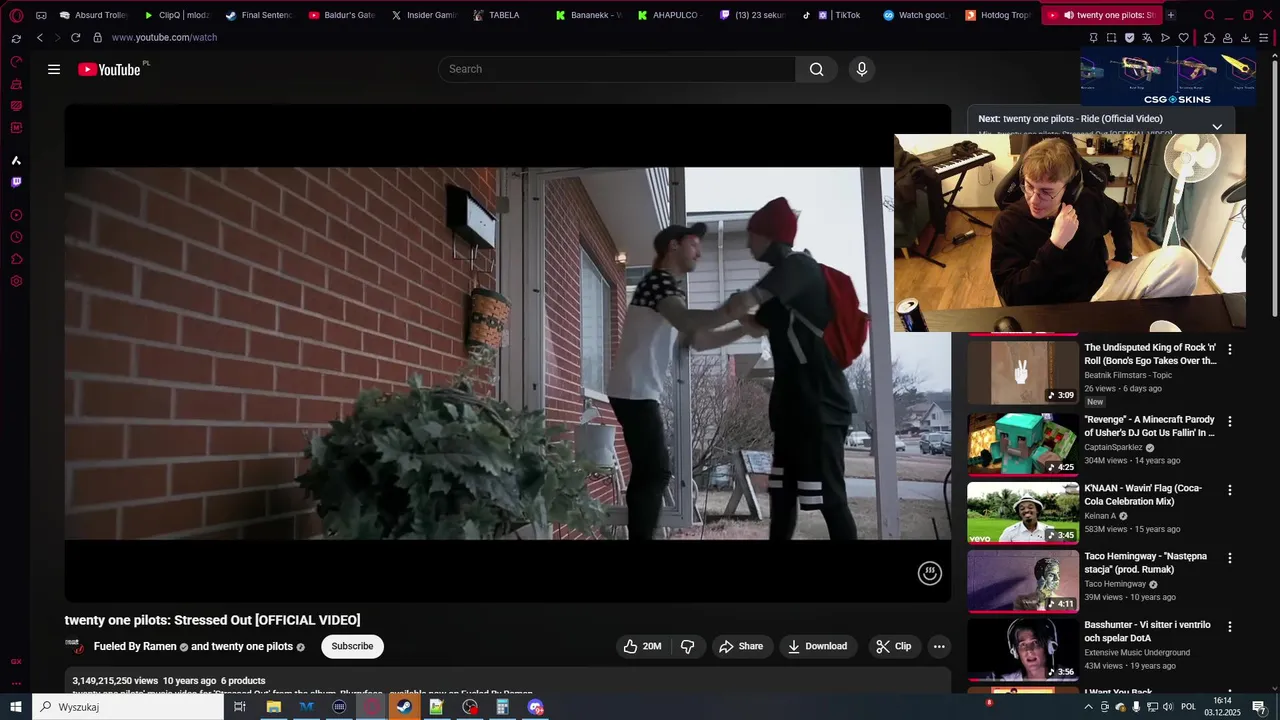
Task: Open options for K'NAAN Wavin' Flag video
Action: coord(1230,490)
